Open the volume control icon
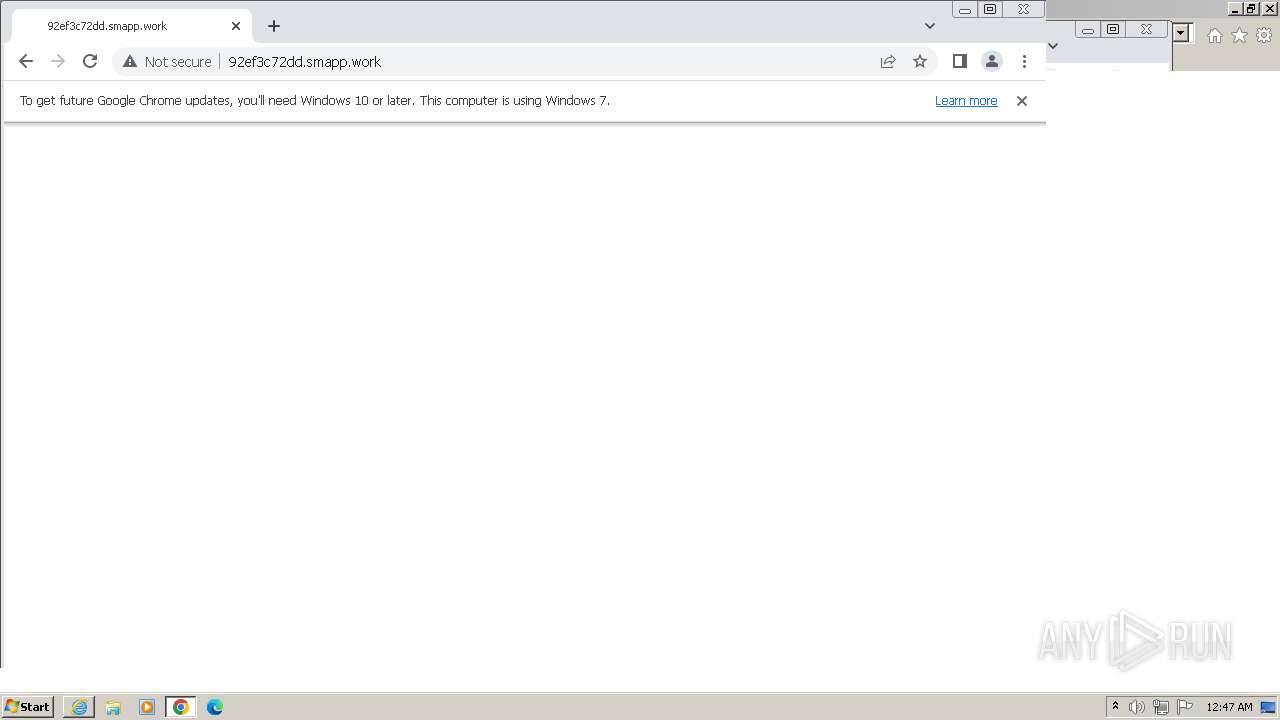The image size is (1280, 720). coord(1137,707)
